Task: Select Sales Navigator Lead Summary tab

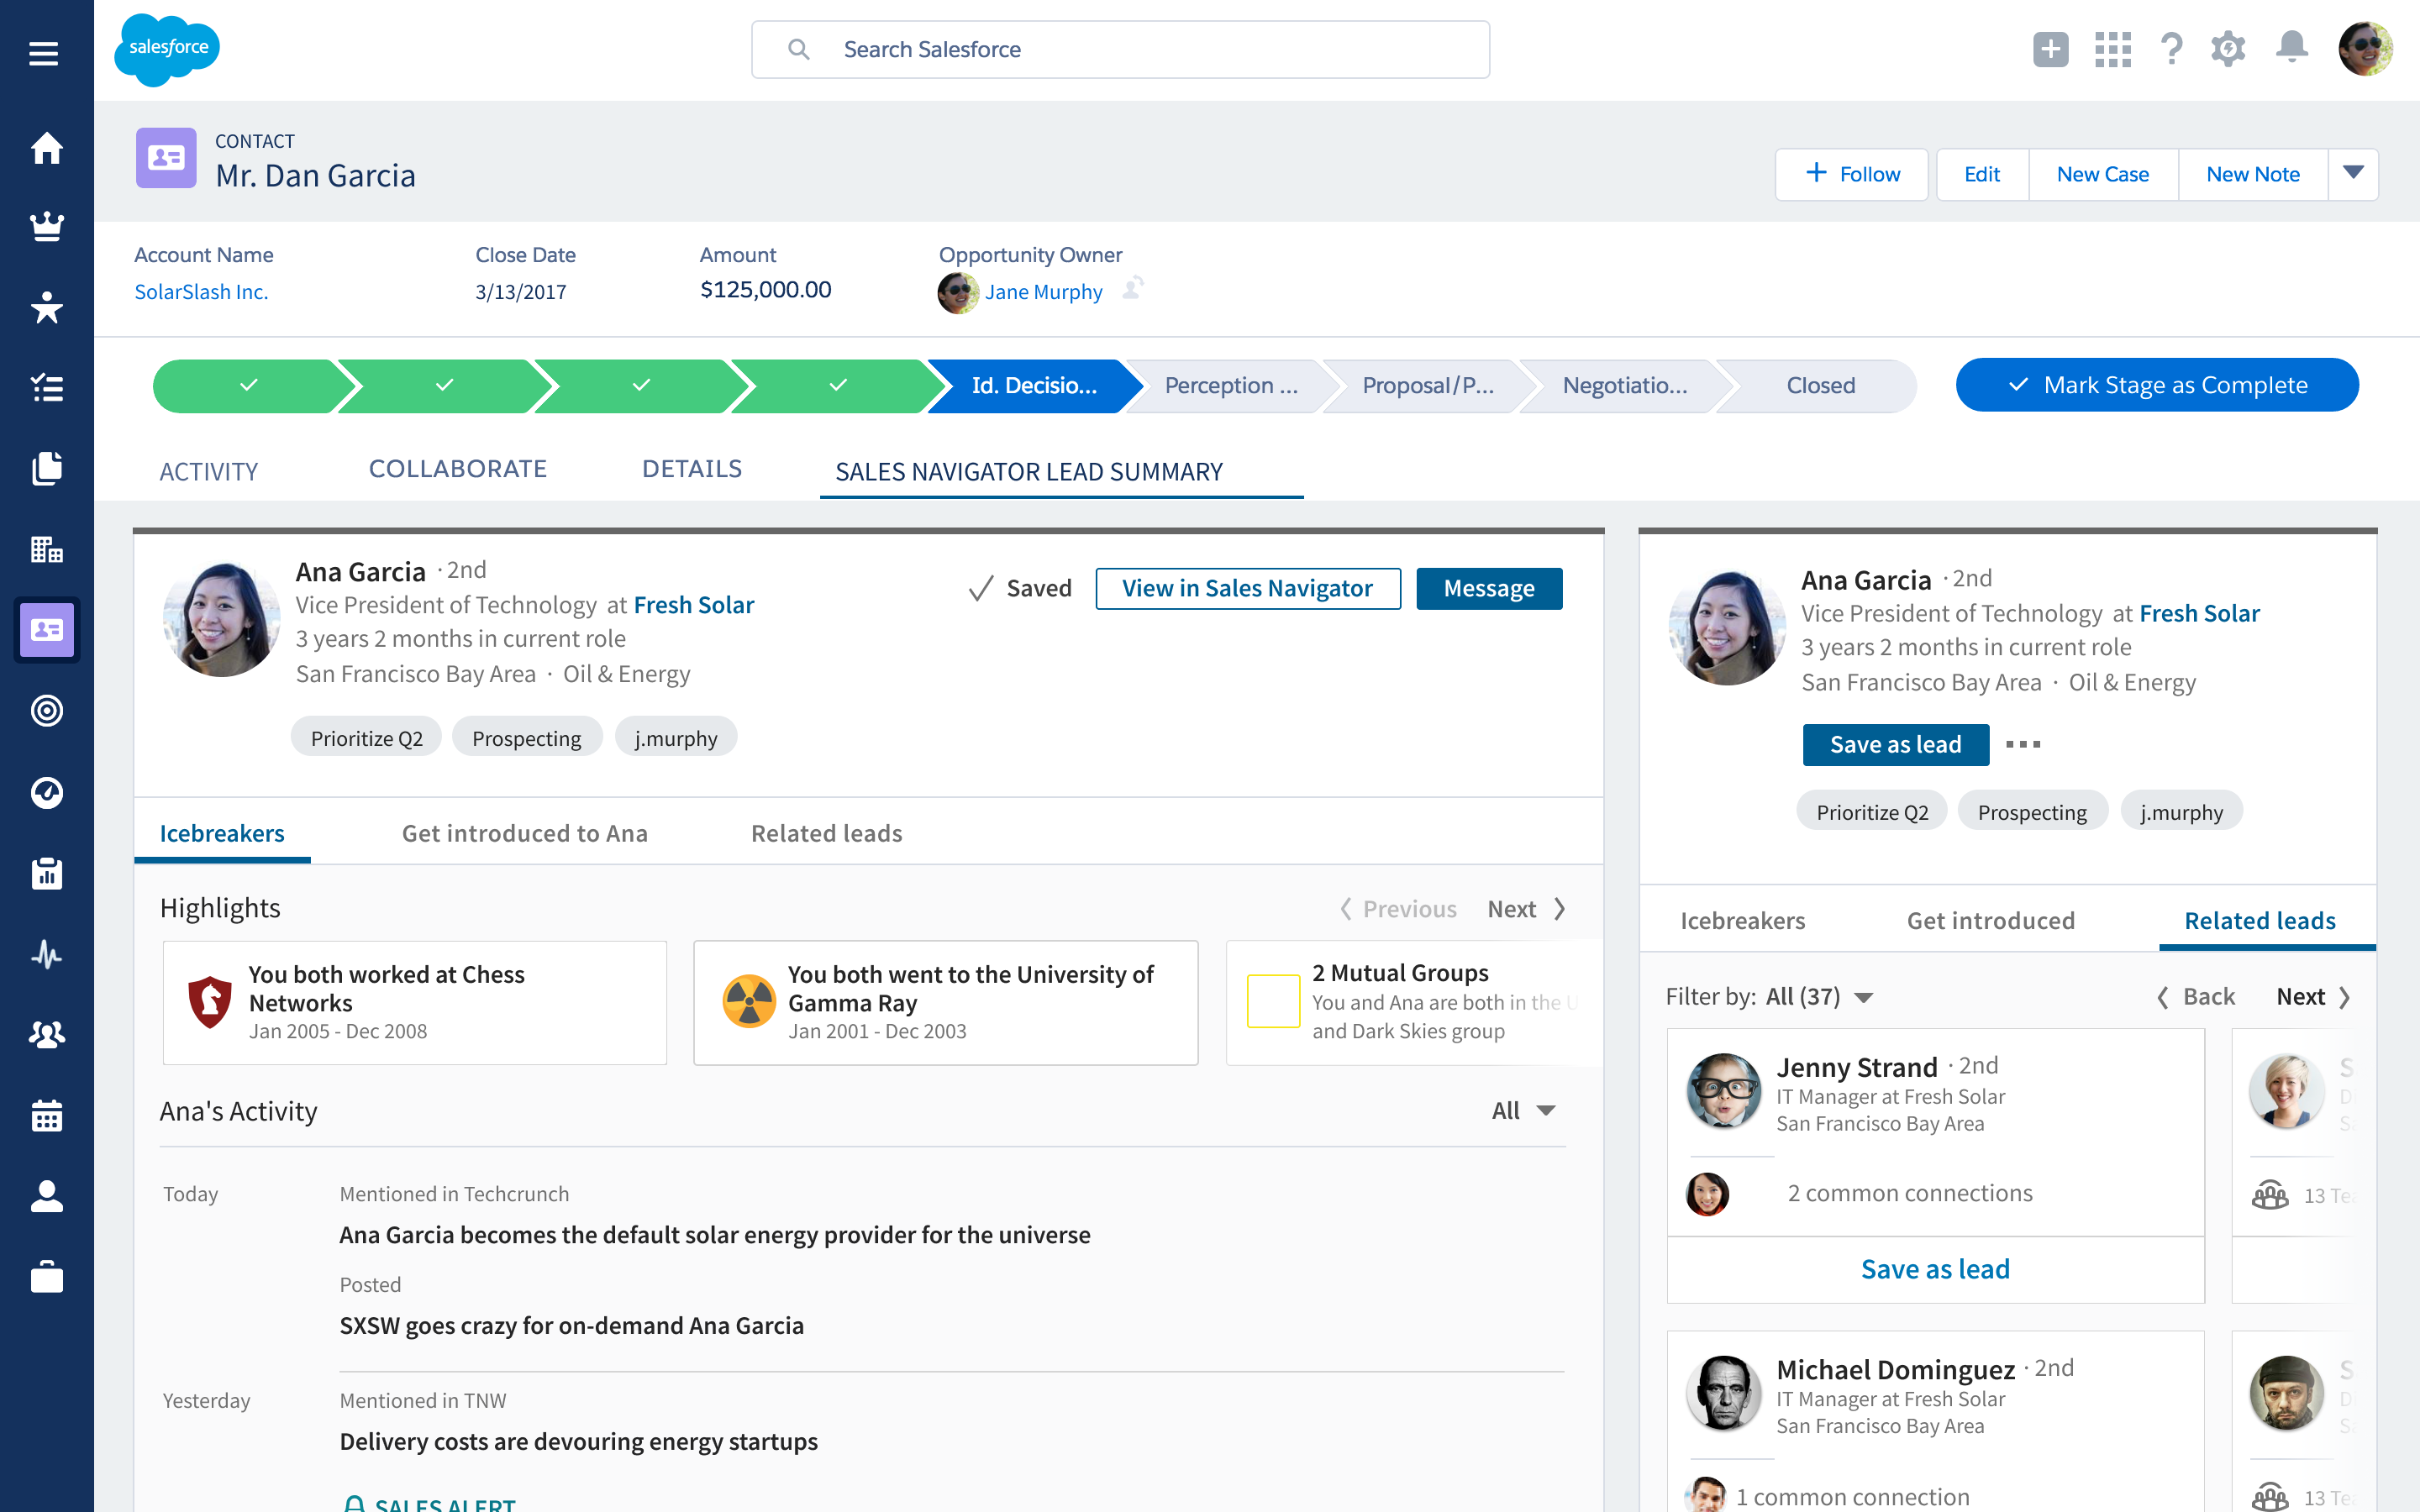Action: 1030,471
